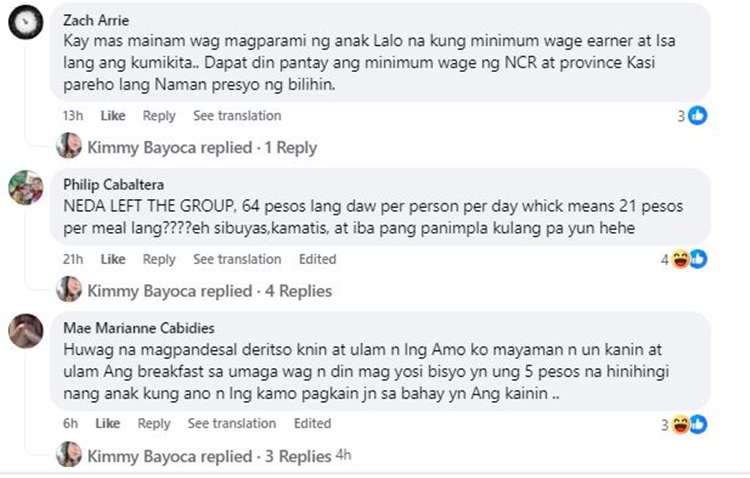Reply to Zach Arrie's comment
Image resolution: width=750 pixels, height=478 pixels.
(159, 116)
